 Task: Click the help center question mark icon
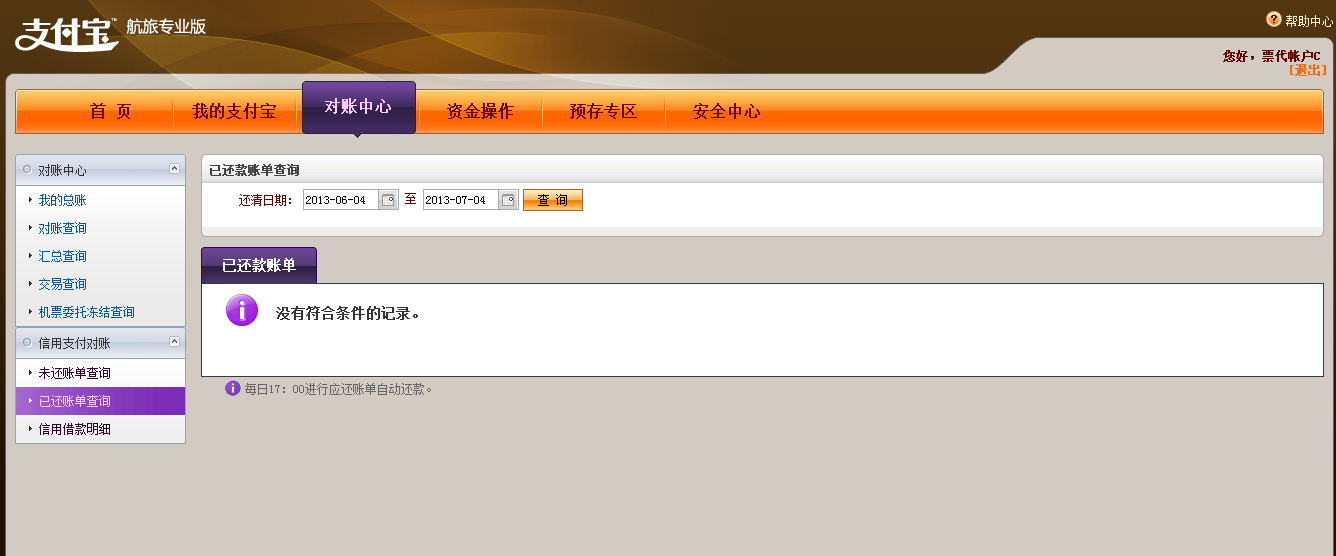(x=1273, y=19)
